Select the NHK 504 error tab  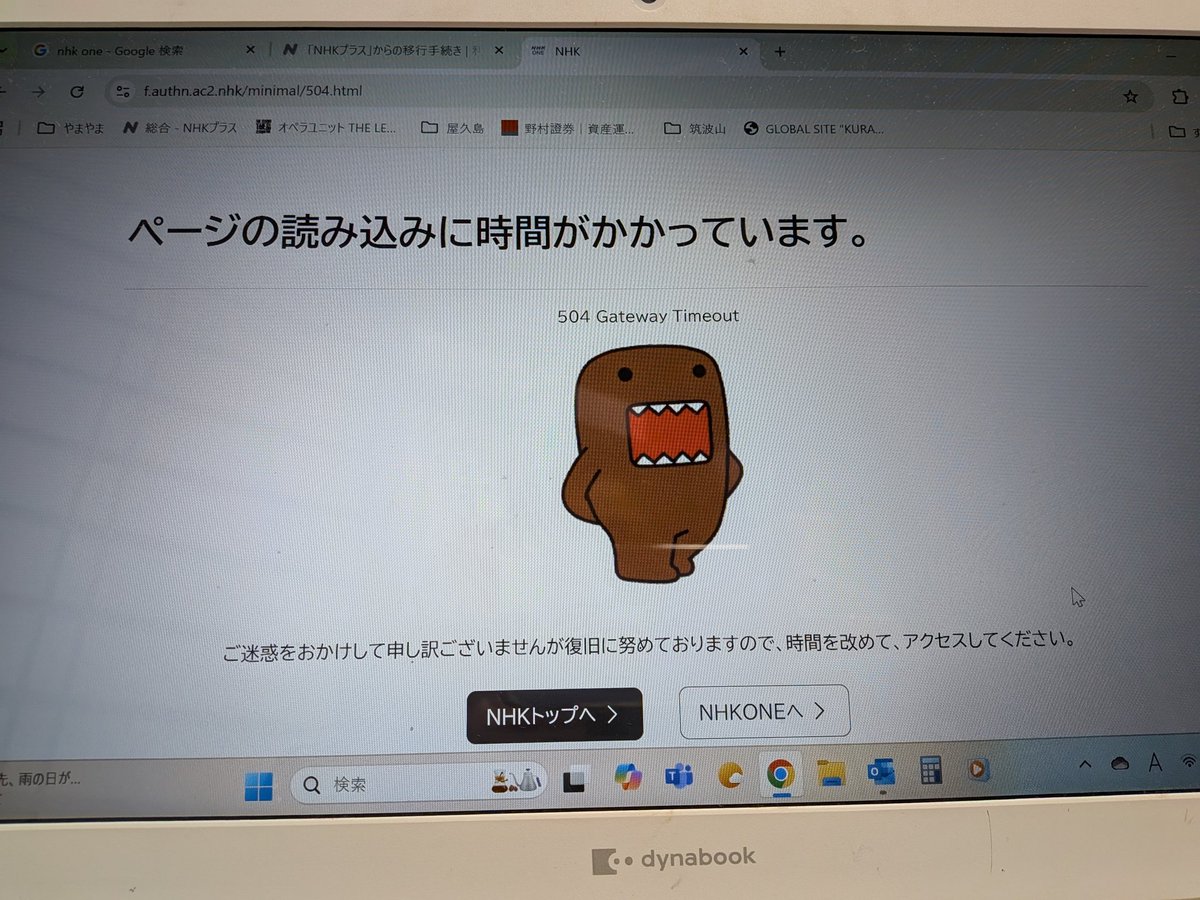[638, 50]
